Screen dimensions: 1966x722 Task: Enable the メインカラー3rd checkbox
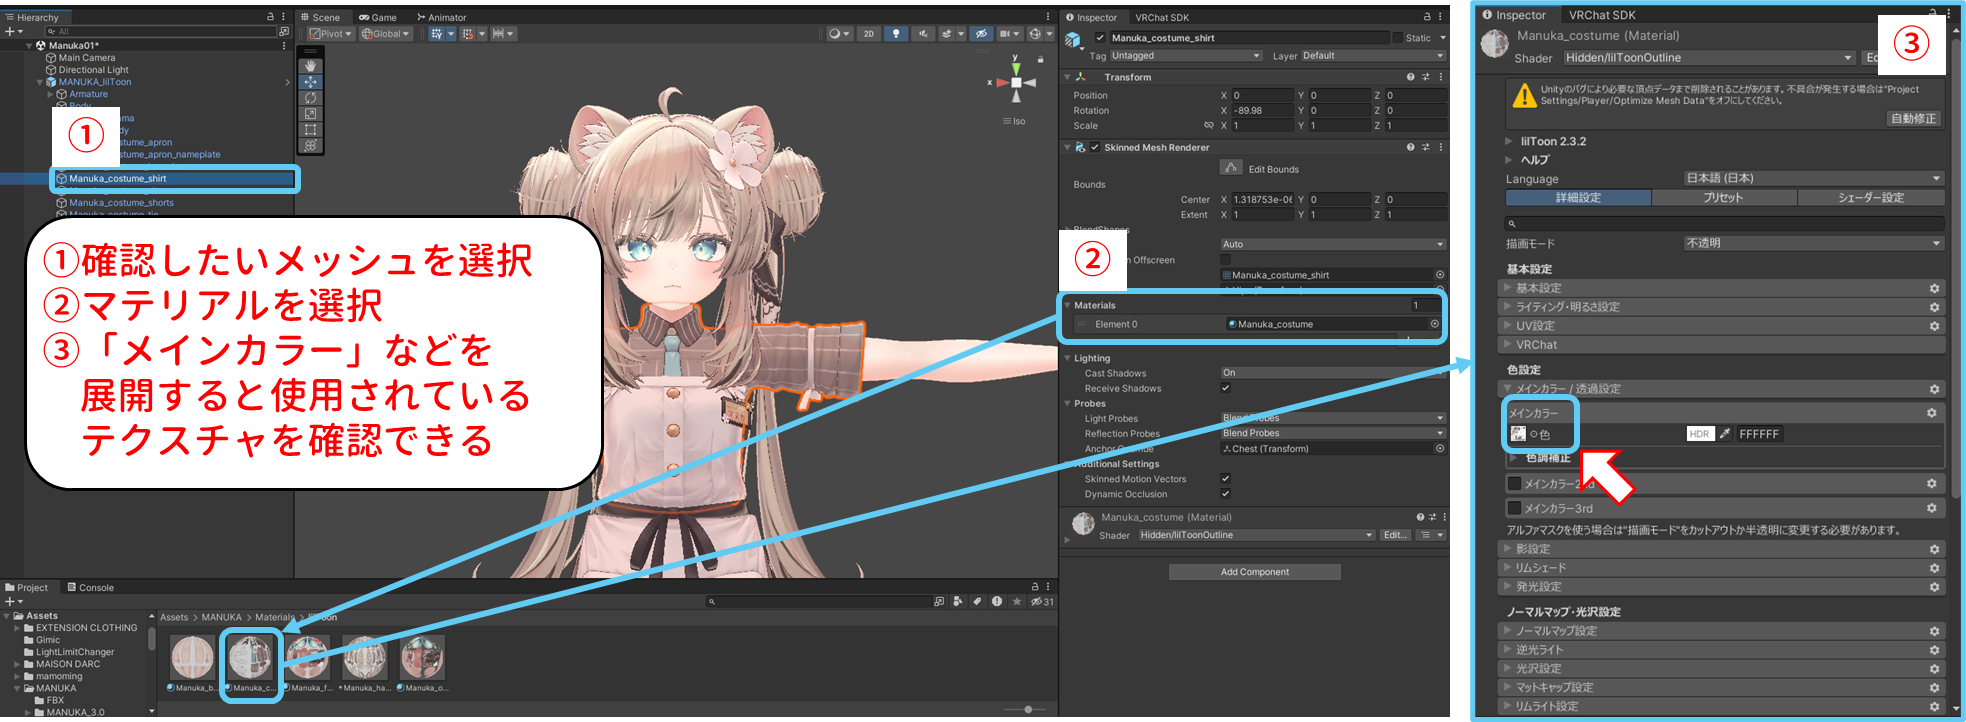(x=1514, y=508)
